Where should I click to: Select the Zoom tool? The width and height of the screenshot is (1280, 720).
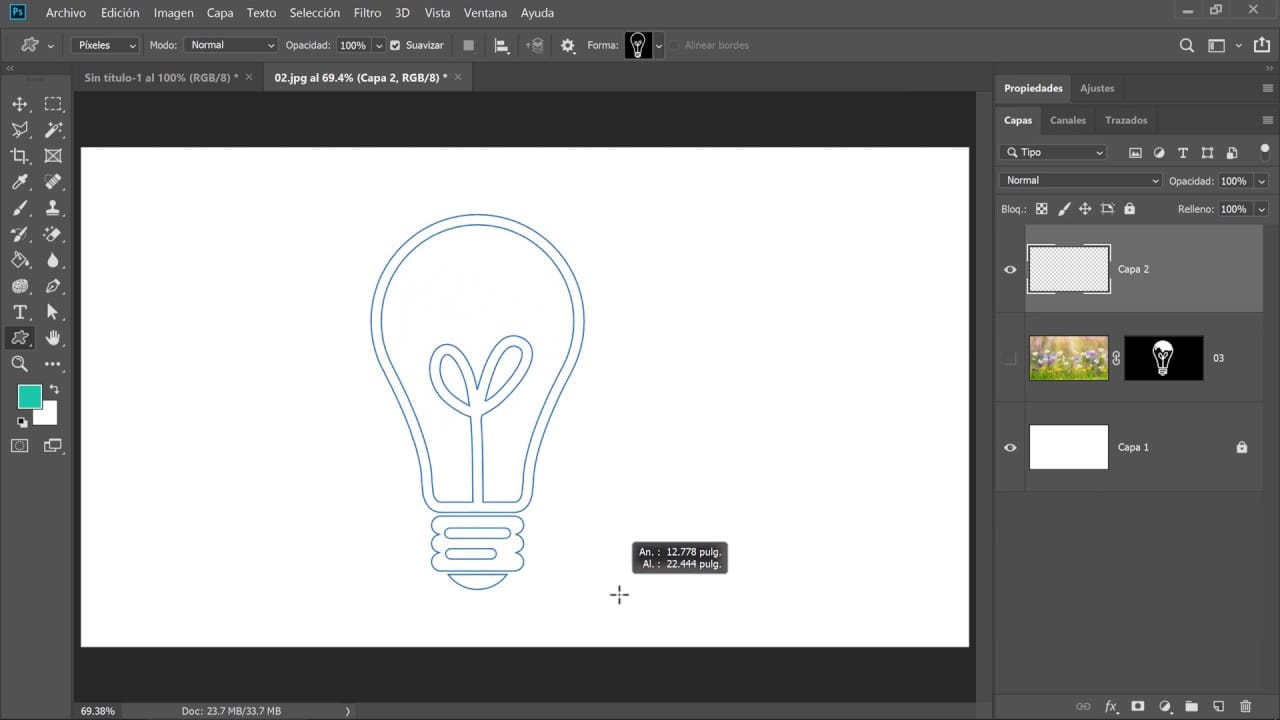19,364
